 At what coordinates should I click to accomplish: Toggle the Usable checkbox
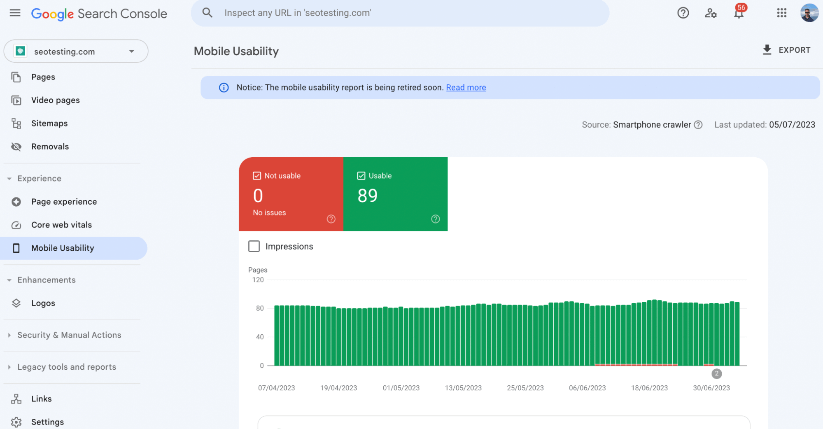pyautogui.click(x=361, y=176)
